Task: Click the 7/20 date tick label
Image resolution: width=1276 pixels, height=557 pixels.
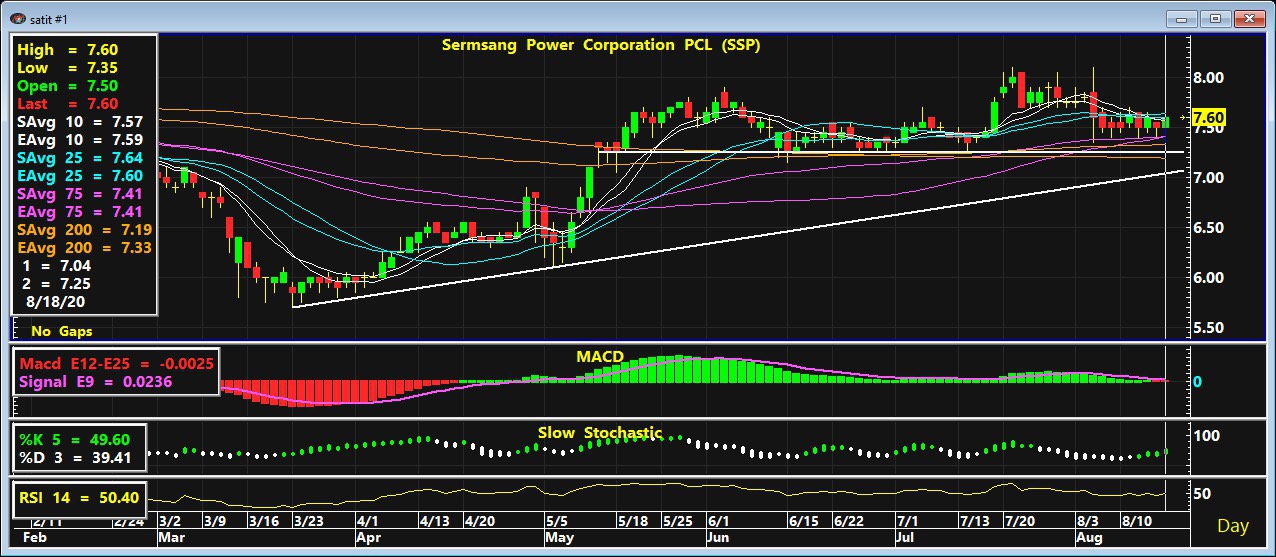Action: (1019, 522)
